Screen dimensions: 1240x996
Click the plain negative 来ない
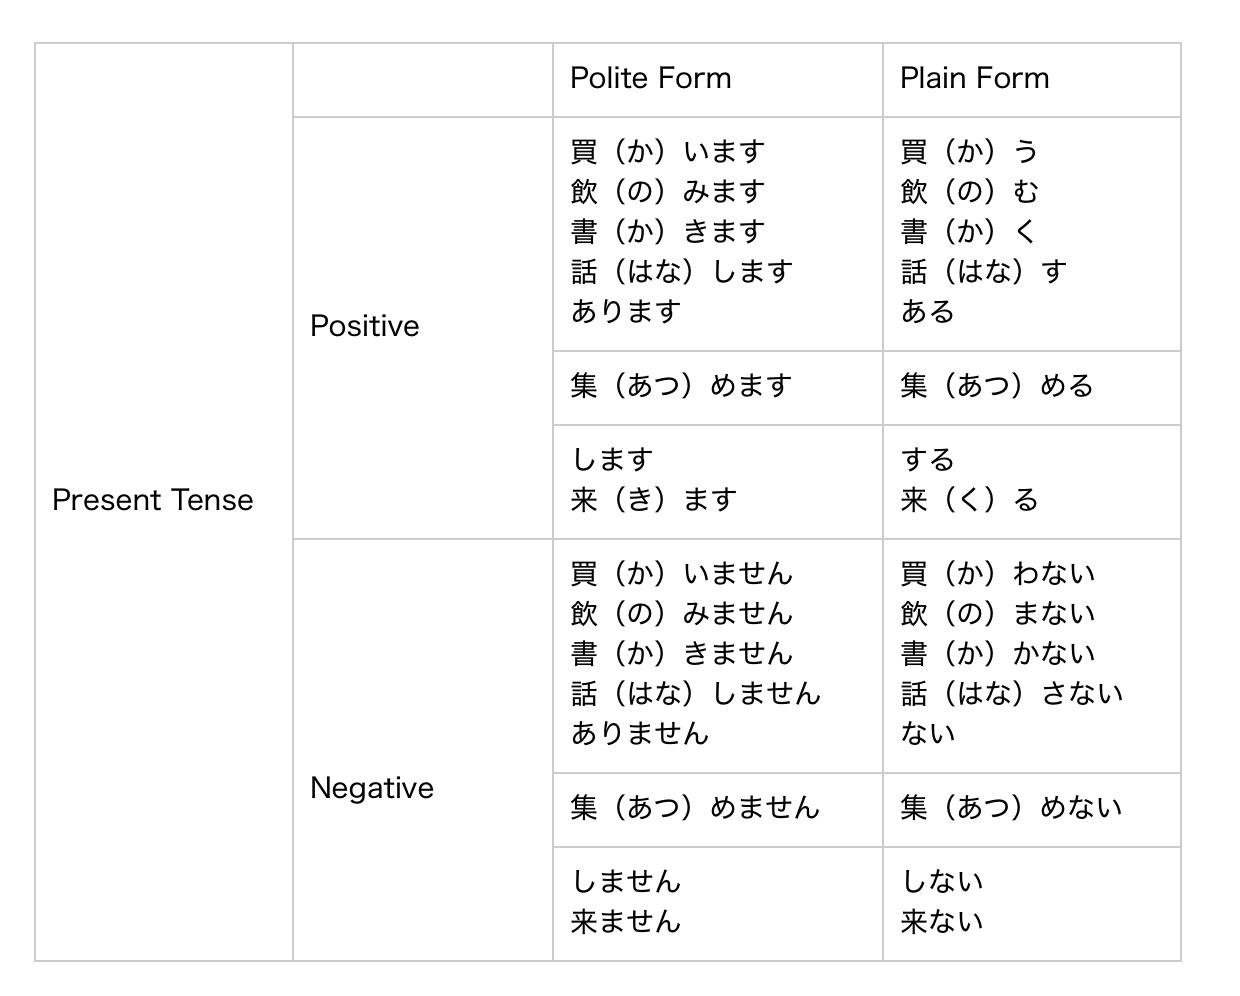coord(942,922)
